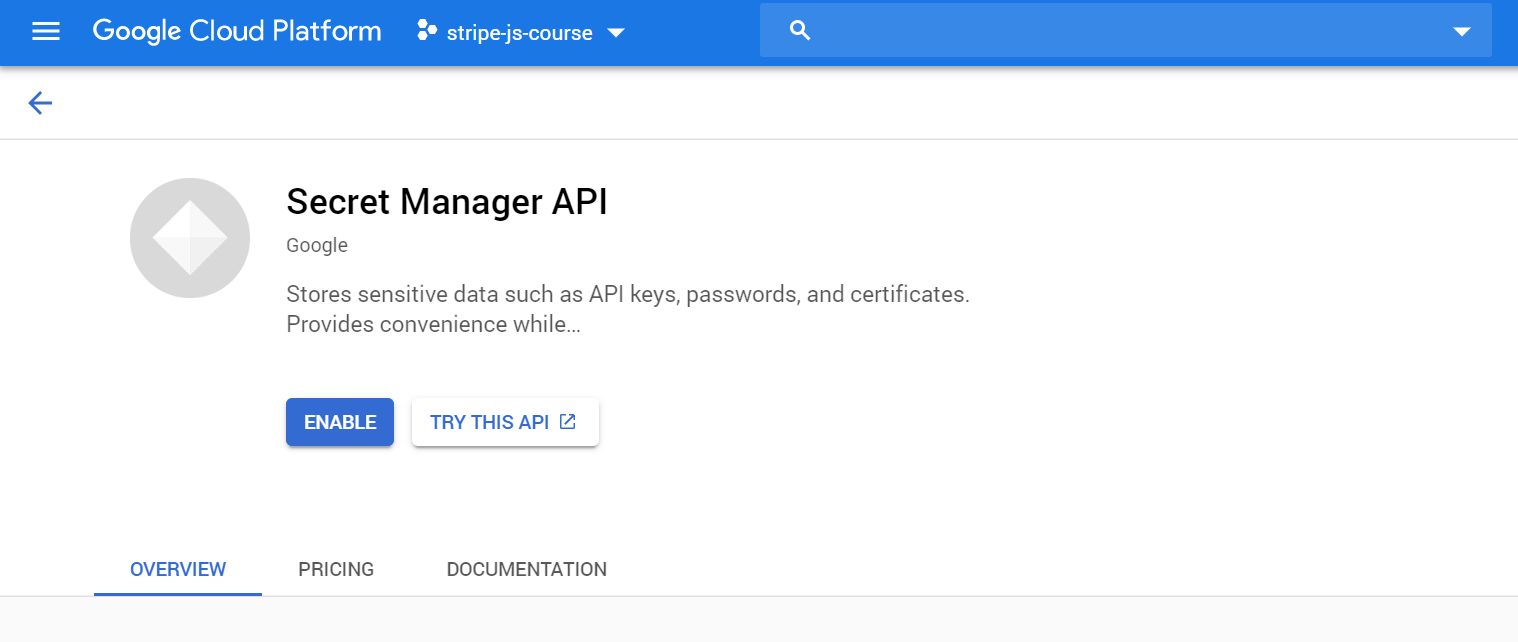Expand the dropdown at the search bar's right edge
The height and width of the screenshot is (642, 1518).
click(1463, 30)
